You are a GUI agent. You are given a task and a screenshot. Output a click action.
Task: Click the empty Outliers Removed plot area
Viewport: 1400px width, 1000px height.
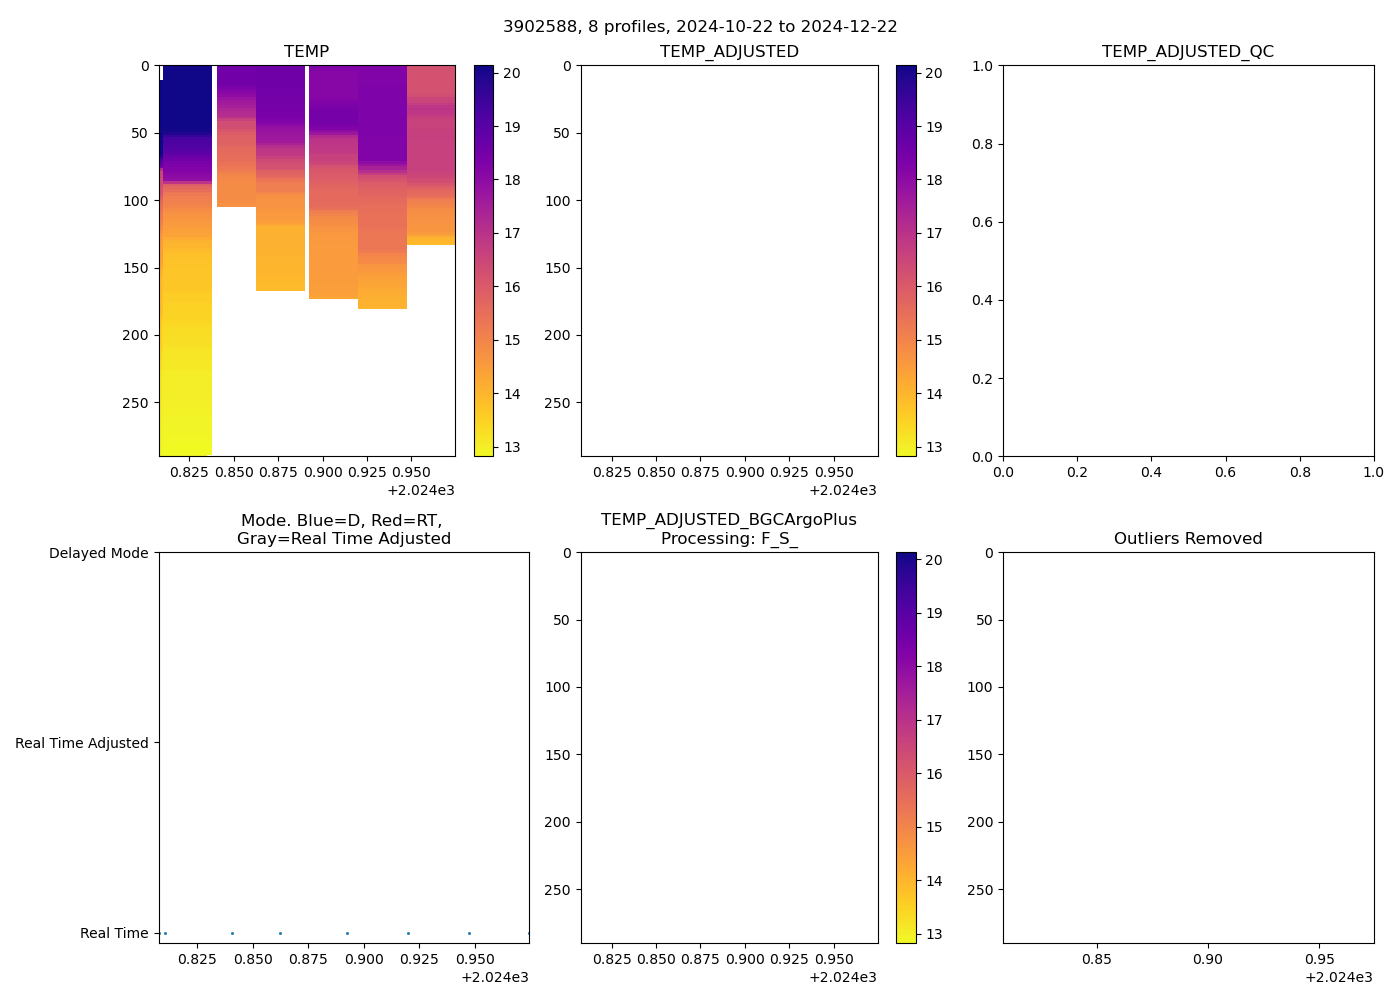[x=1187, y=747]
